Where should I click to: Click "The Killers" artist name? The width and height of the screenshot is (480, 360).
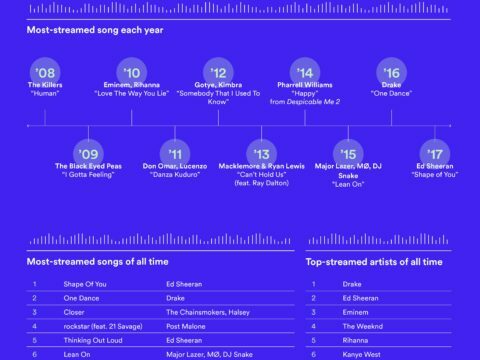(x=45, y=85)
